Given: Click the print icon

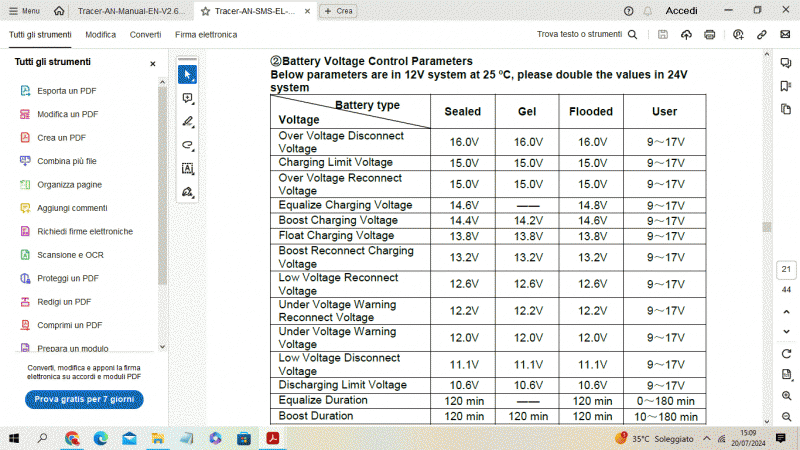Looking at the screenshot, I should (x=710, y=34).
